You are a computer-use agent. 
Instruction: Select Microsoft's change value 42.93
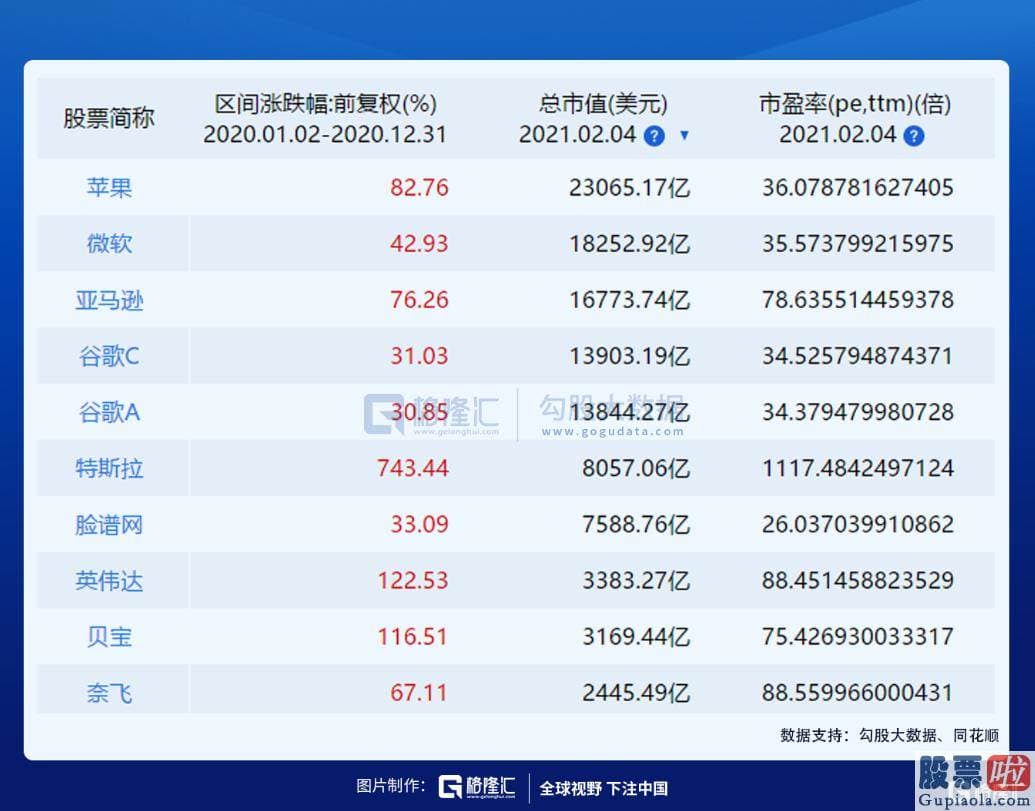click(x=419, y=243)
